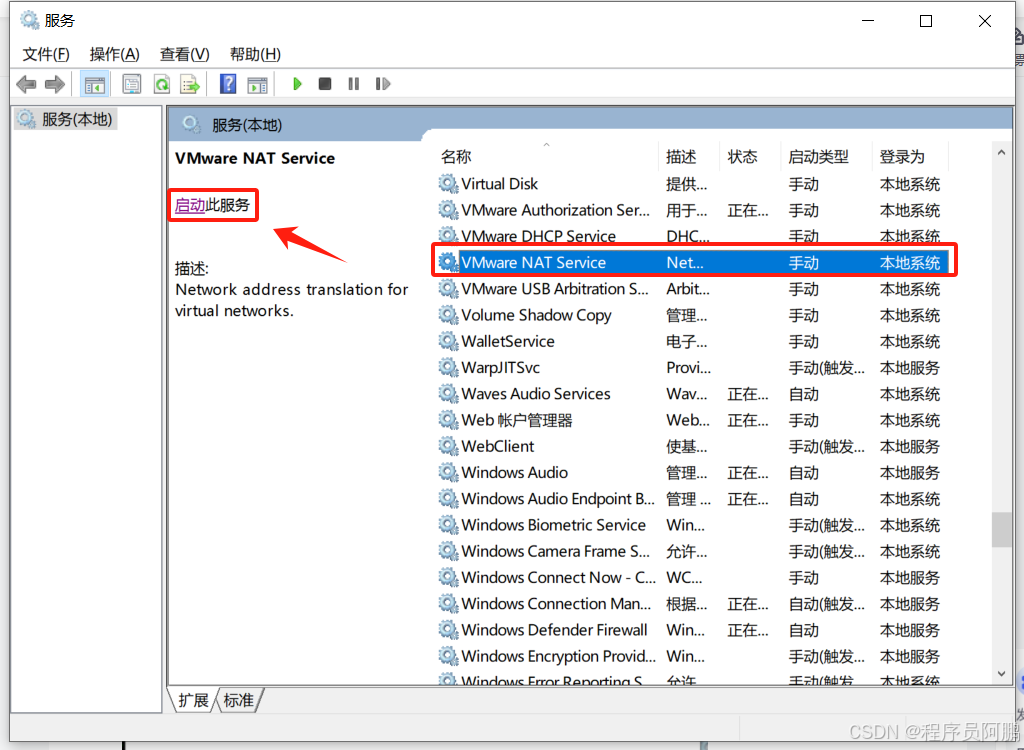Select the Windows Audio Endpoint Builder row

point(692,498)
